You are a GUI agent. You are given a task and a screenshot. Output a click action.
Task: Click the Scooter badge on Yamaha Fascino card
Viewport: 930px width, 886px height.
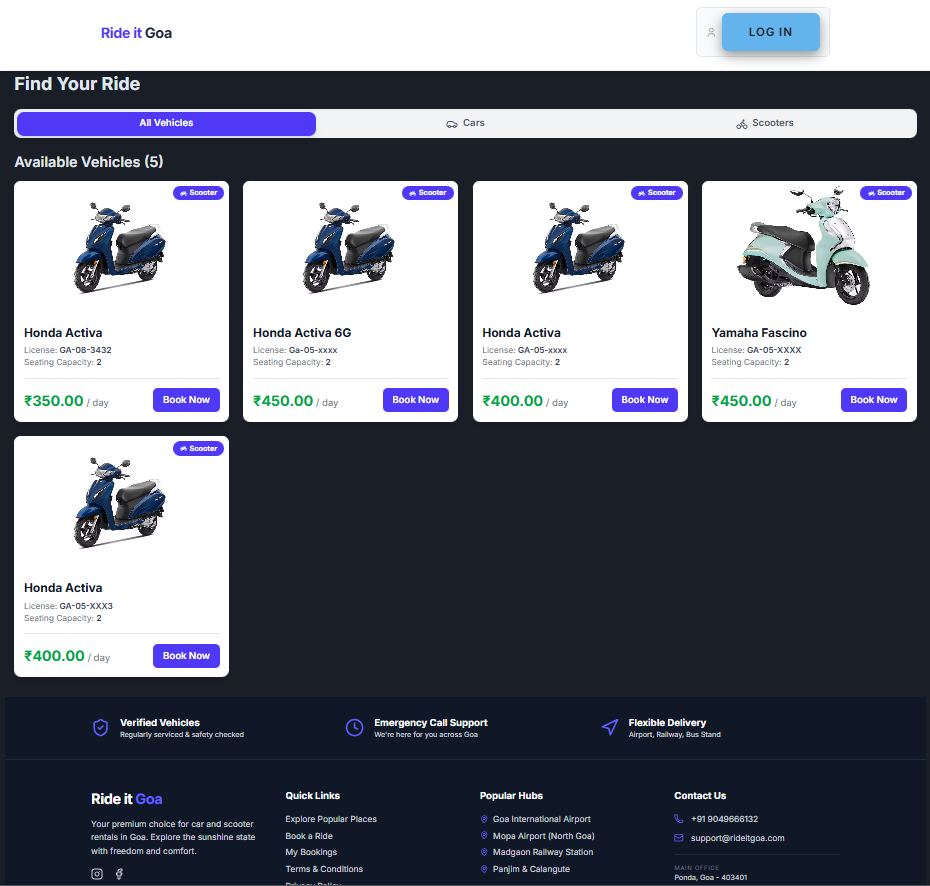(x=885, y=193)
